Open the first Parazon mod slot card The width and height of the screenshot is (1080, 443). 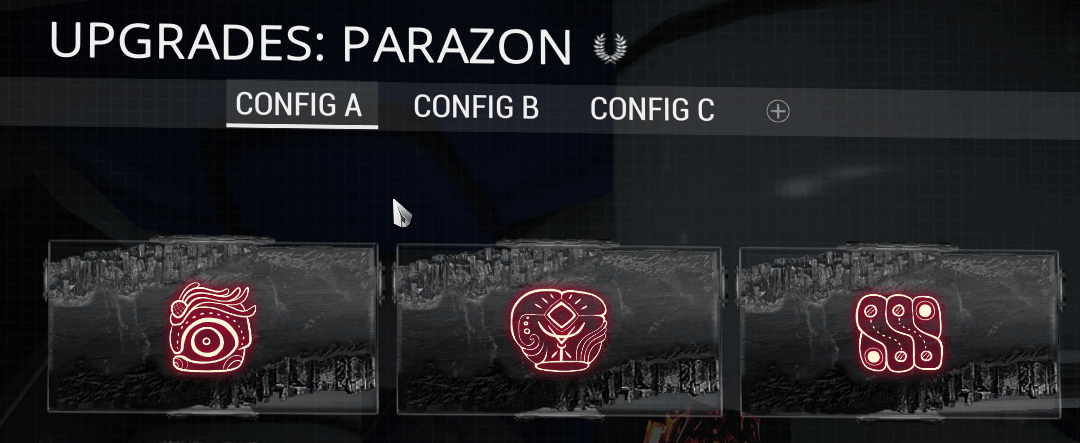pyautogui.click(x=213, y=327)
